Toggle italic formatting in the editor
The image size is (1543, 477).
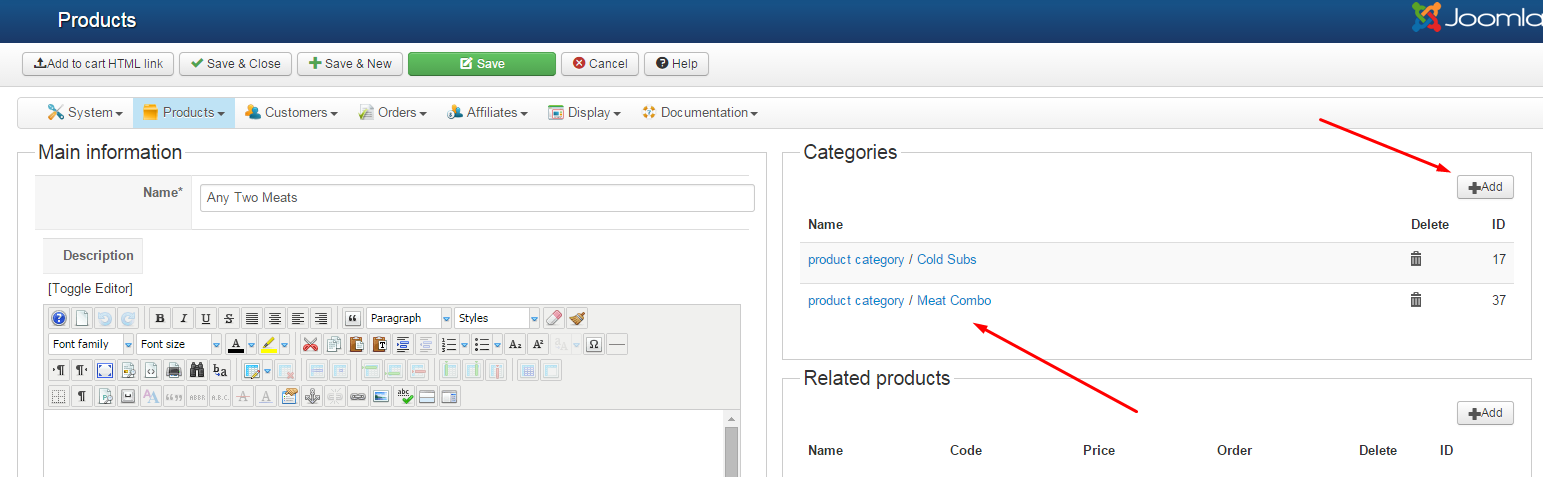[183, 319]
